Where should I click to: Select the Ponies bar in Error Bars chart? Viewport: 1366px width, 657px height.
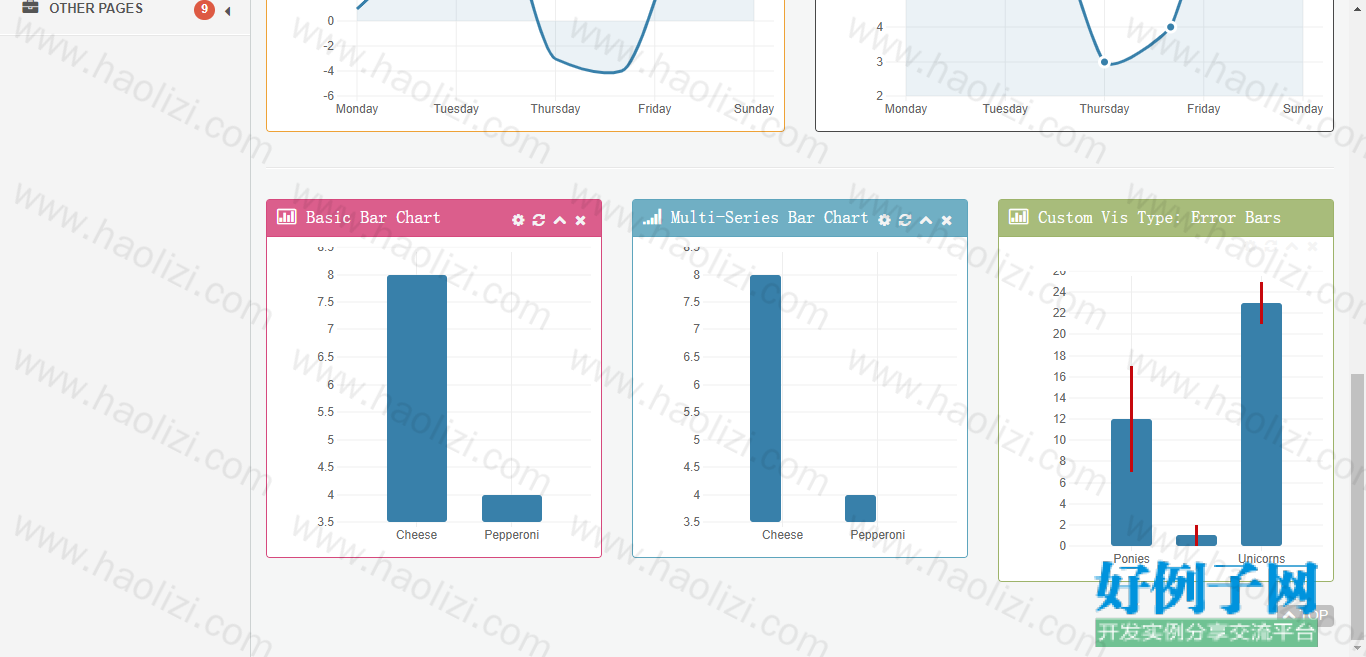pyautogui.click(x=1131, y=482)
